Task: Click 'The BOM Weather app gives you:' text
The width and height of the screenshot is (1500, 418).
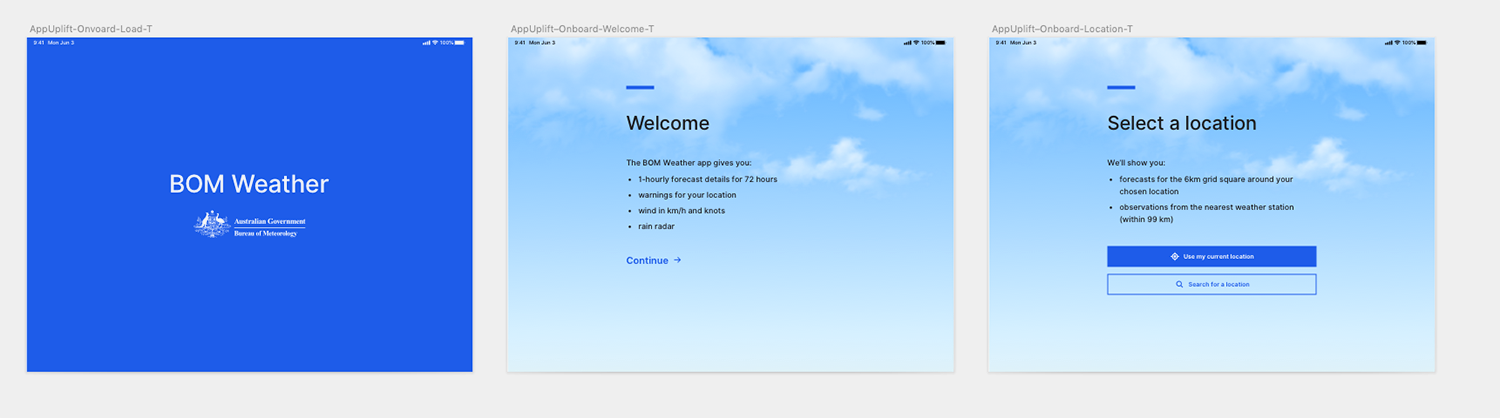Action: (688, 162)
